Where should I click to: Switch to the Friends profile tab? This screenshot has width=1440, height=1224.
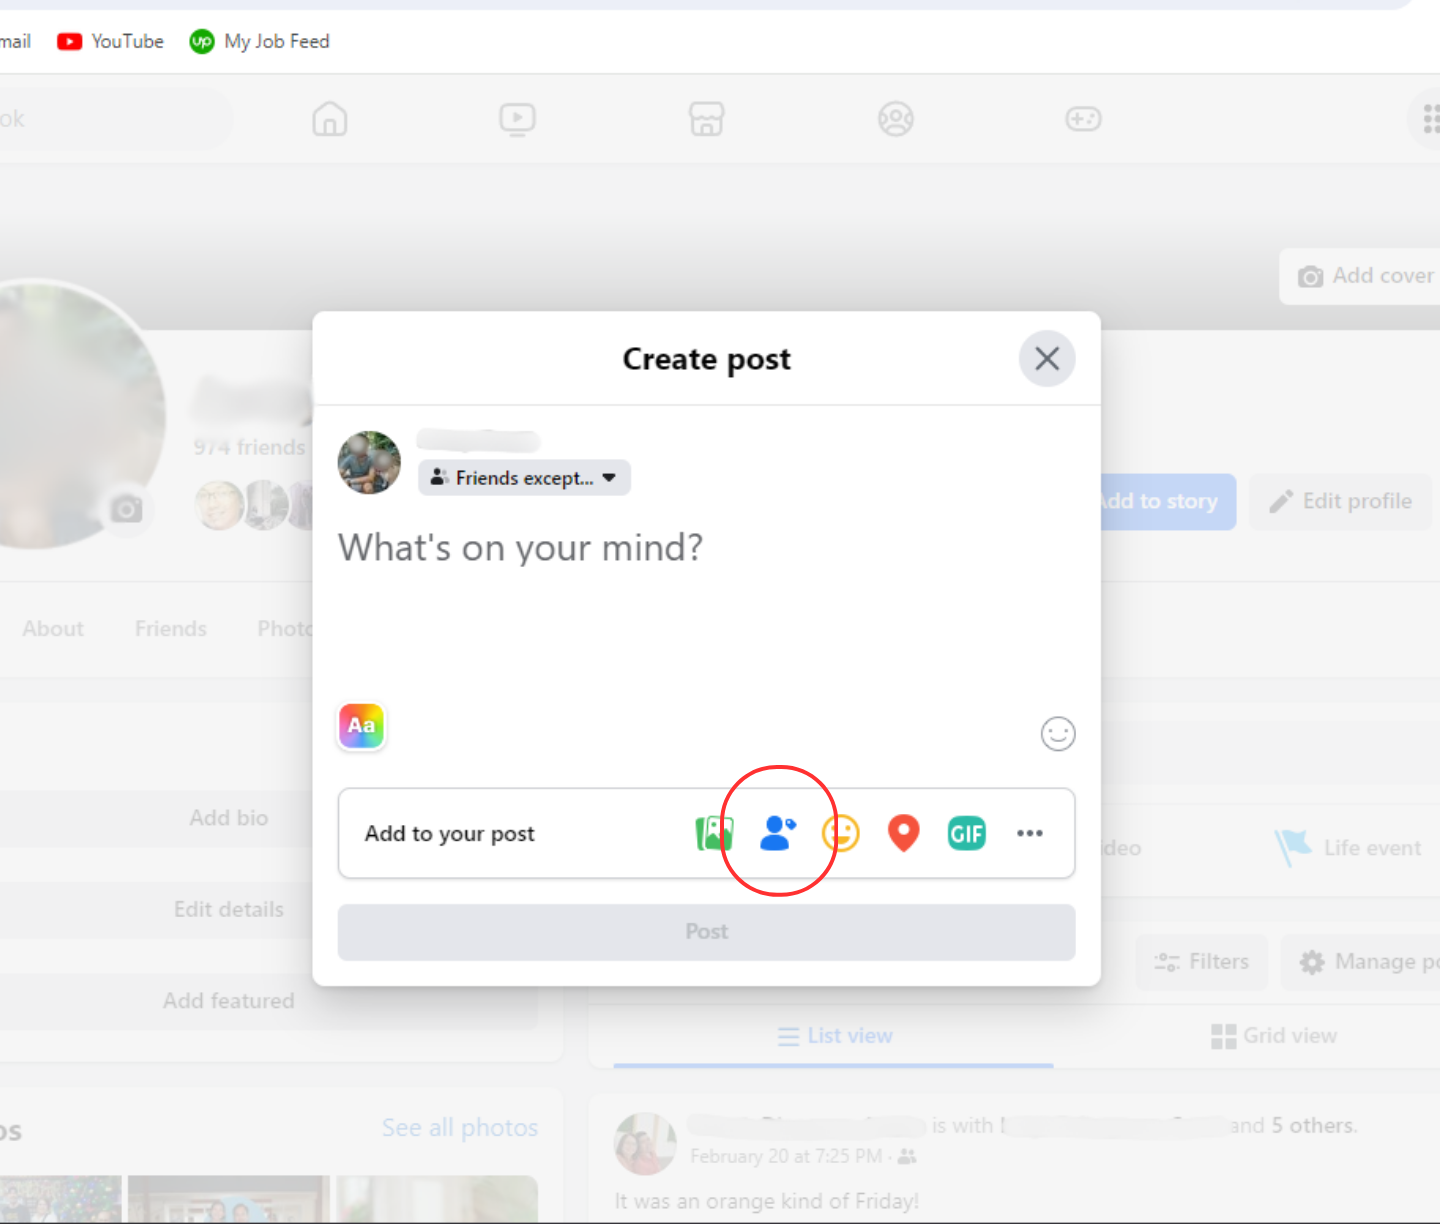pos(171,629)
